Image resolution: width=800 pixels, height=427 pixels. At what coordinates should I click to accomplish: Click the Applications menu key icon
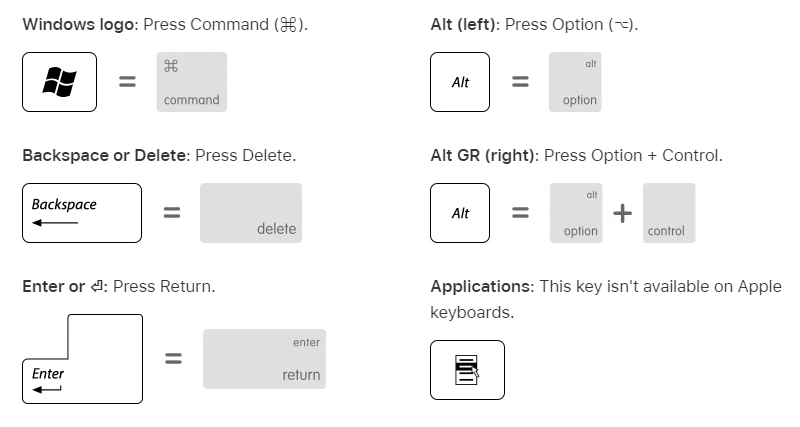467,370
